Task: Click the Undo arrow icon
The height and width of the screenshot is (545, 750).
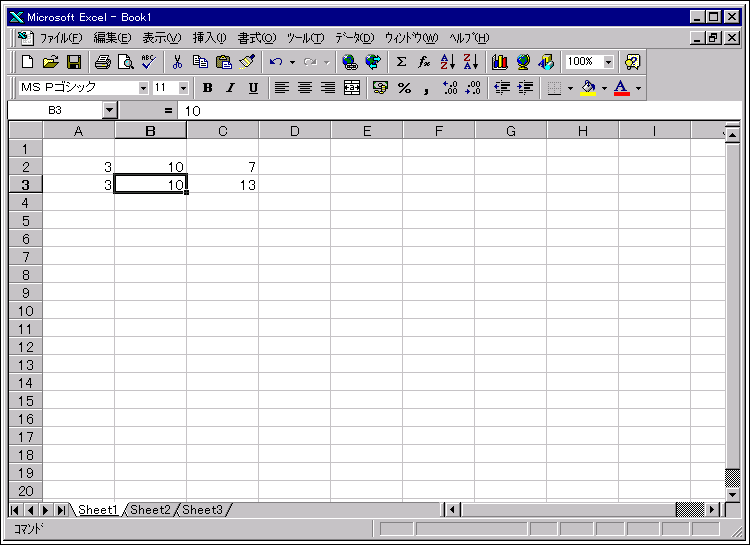Action: coord(276,62)
